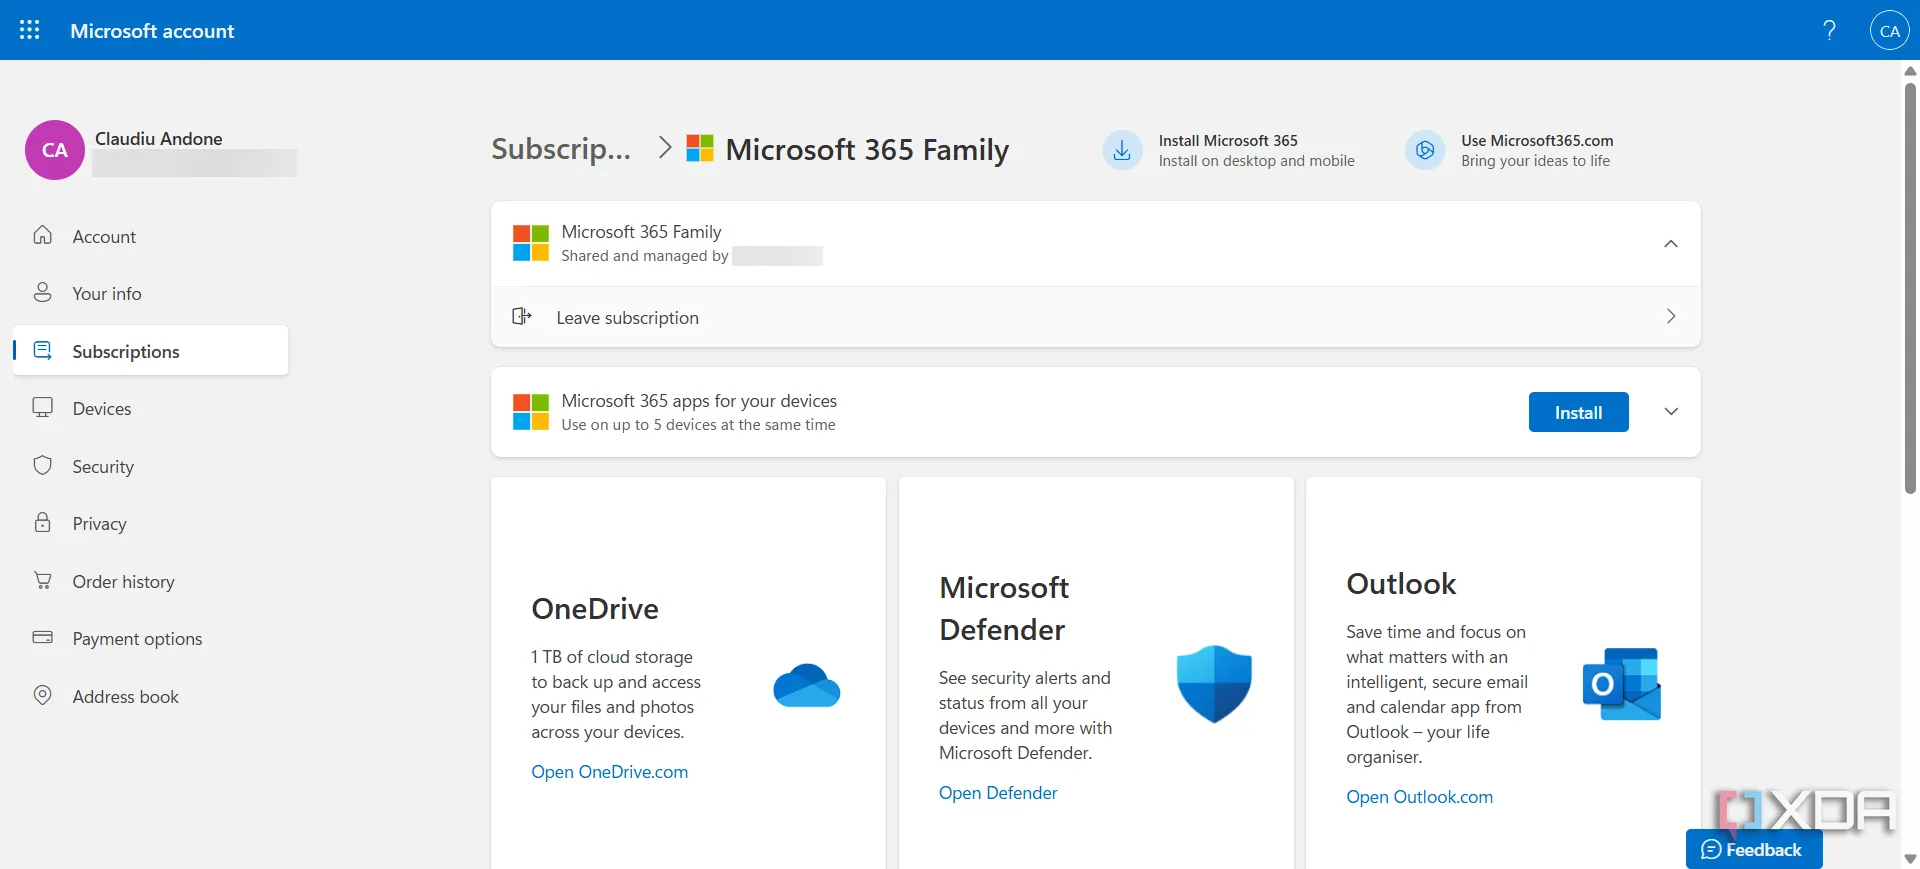Click the Microsoft account header title

[x=152, y=30]
